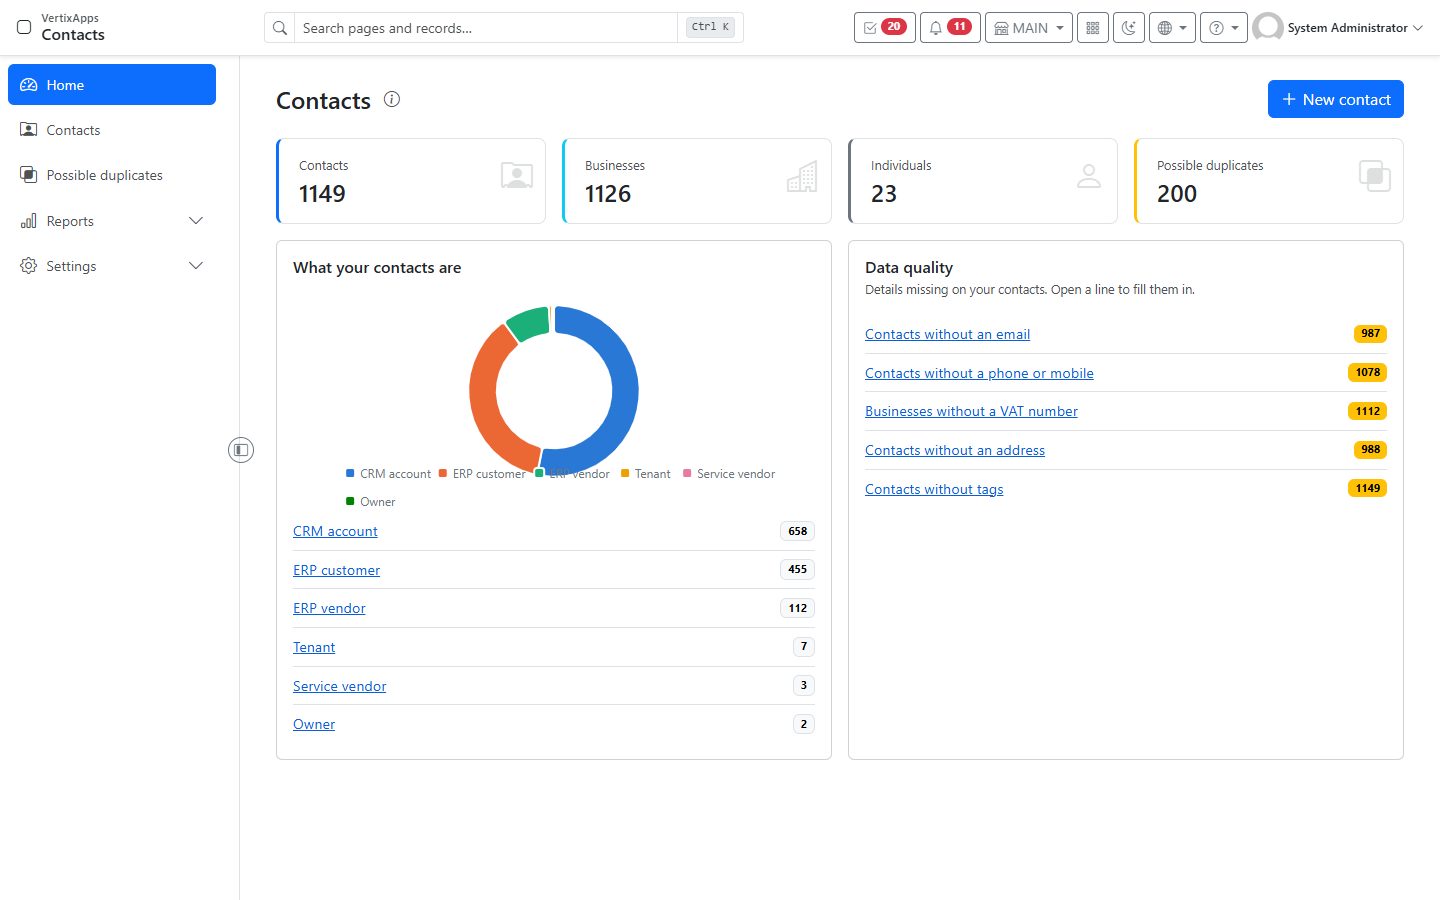Expand the Reports sidebar section
The height and width of the screenshot is (900, 1440).
(x=112, y=221)
